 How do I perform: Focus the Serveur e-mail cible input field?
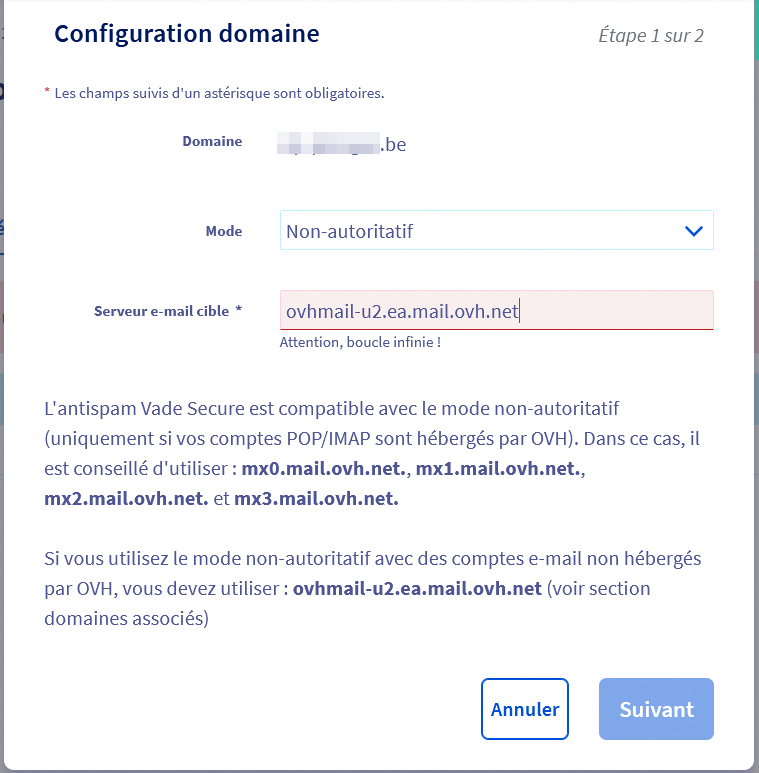496,311
